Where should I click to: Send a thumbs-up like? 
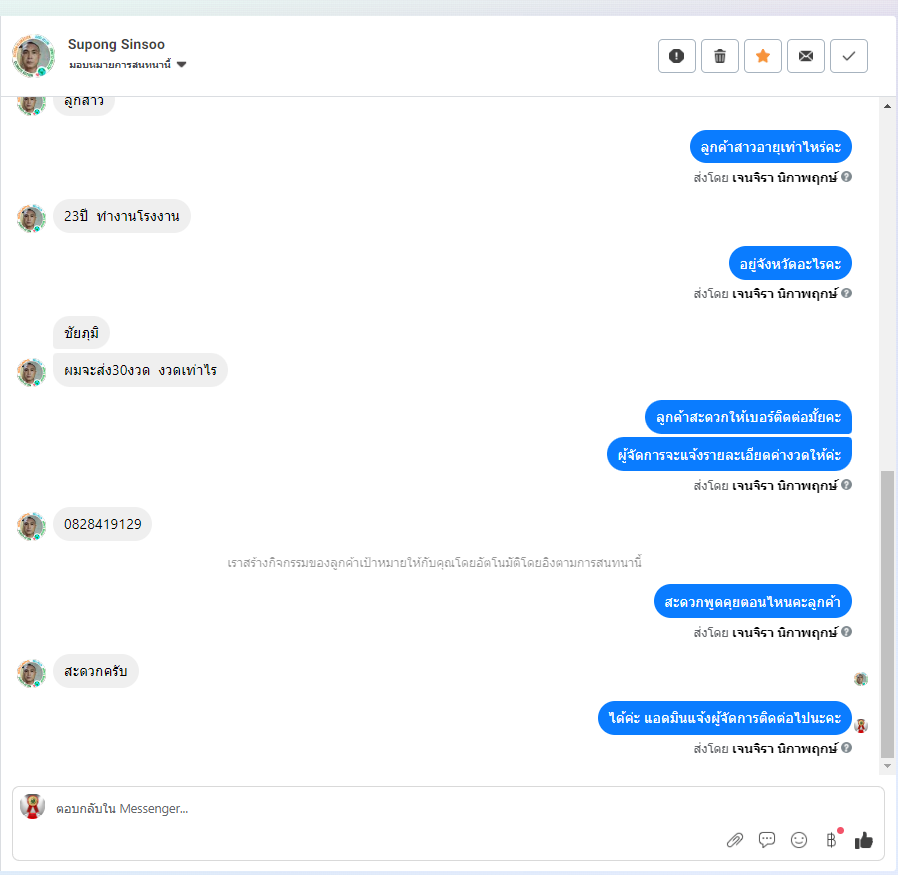click(x=864, y=840)
